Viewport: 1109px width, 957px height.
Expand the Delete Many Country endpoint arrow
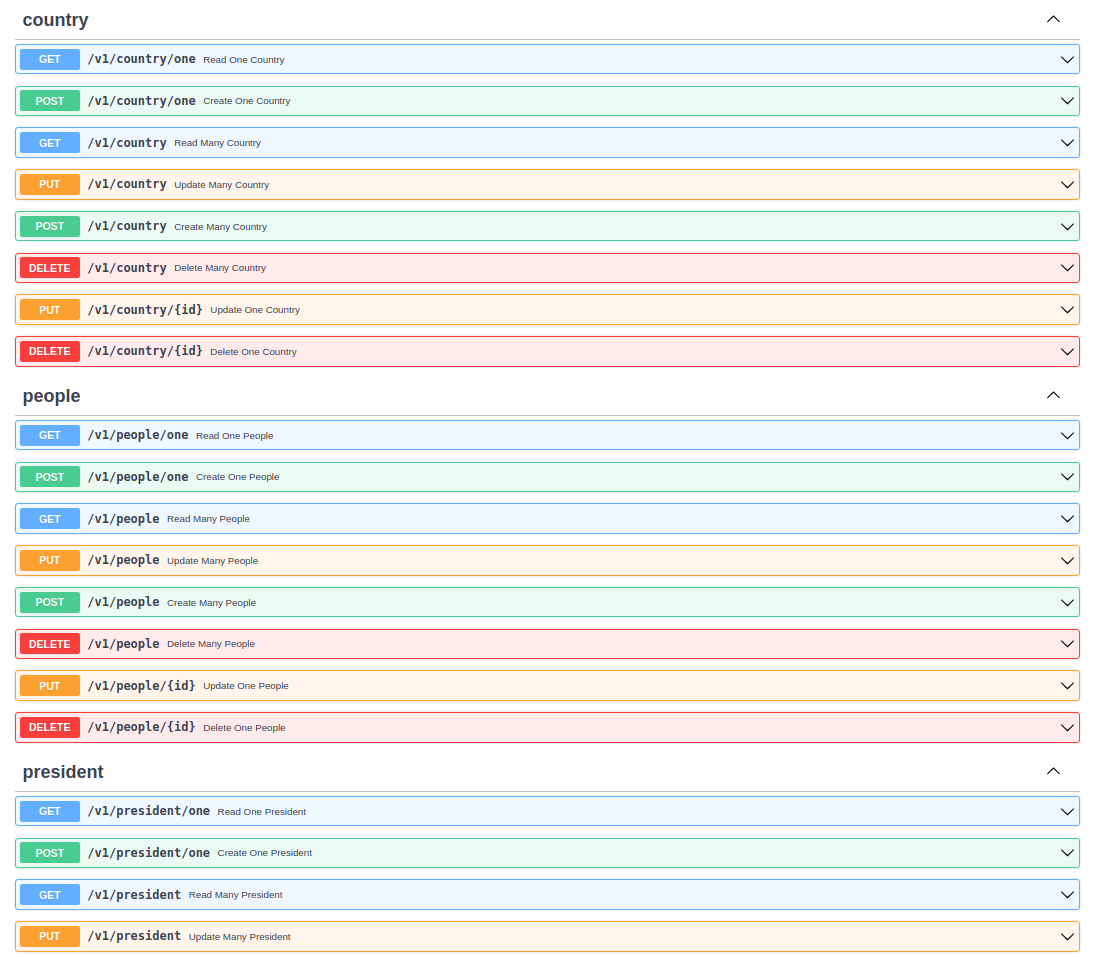[1067, 268]
